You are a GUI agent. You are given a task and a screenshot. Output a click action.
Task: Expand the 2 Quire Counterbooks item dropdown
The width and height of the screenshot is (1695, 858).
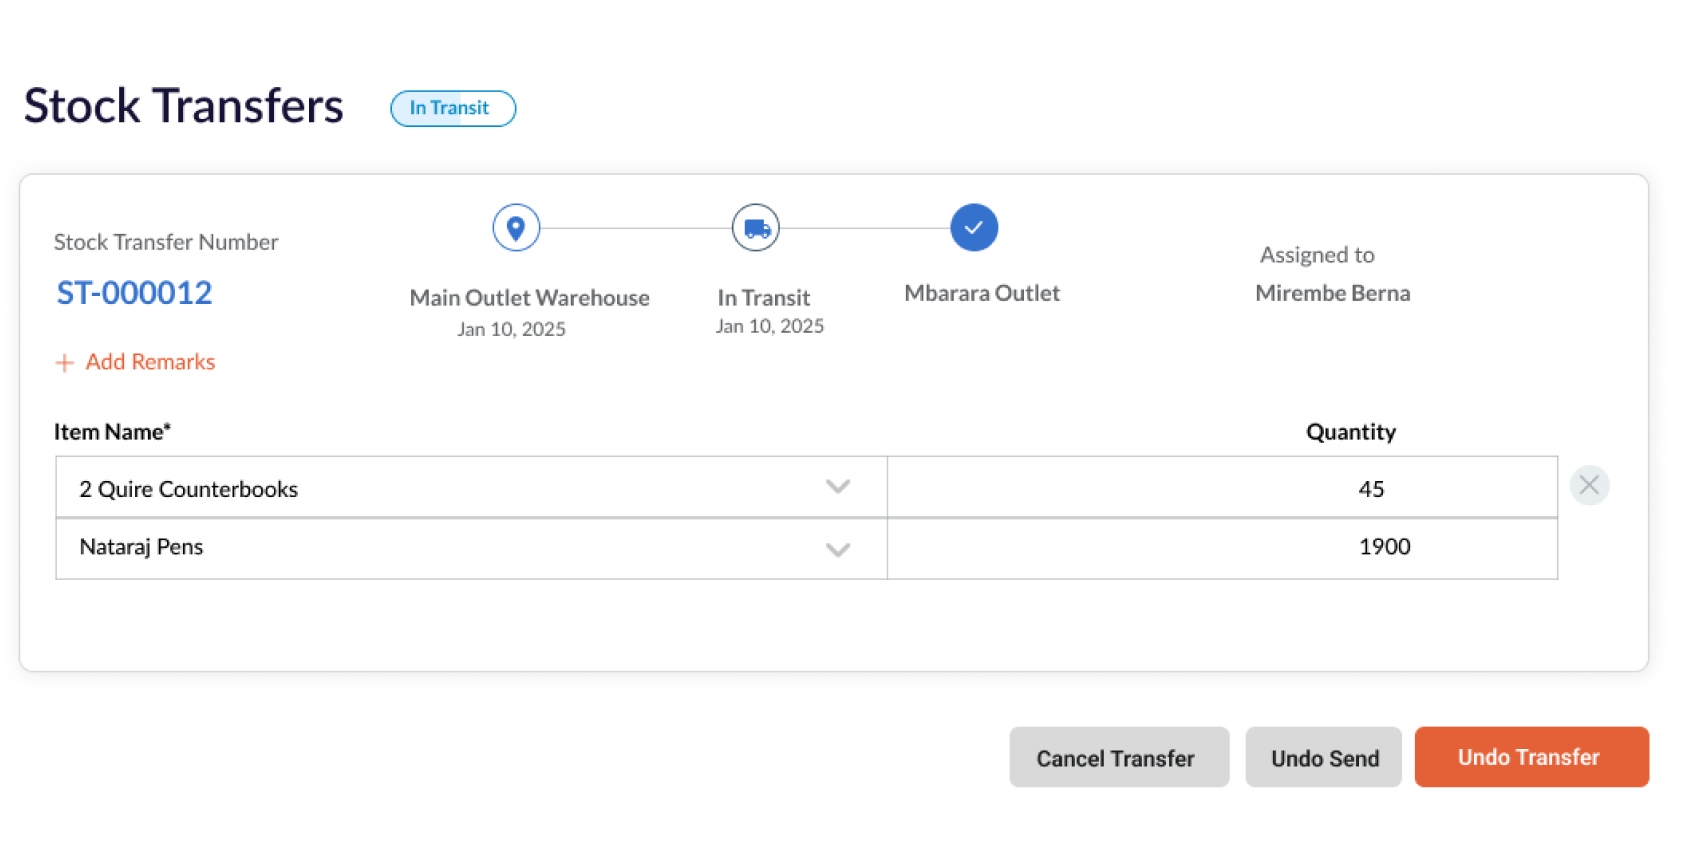(x=838, y=487)
